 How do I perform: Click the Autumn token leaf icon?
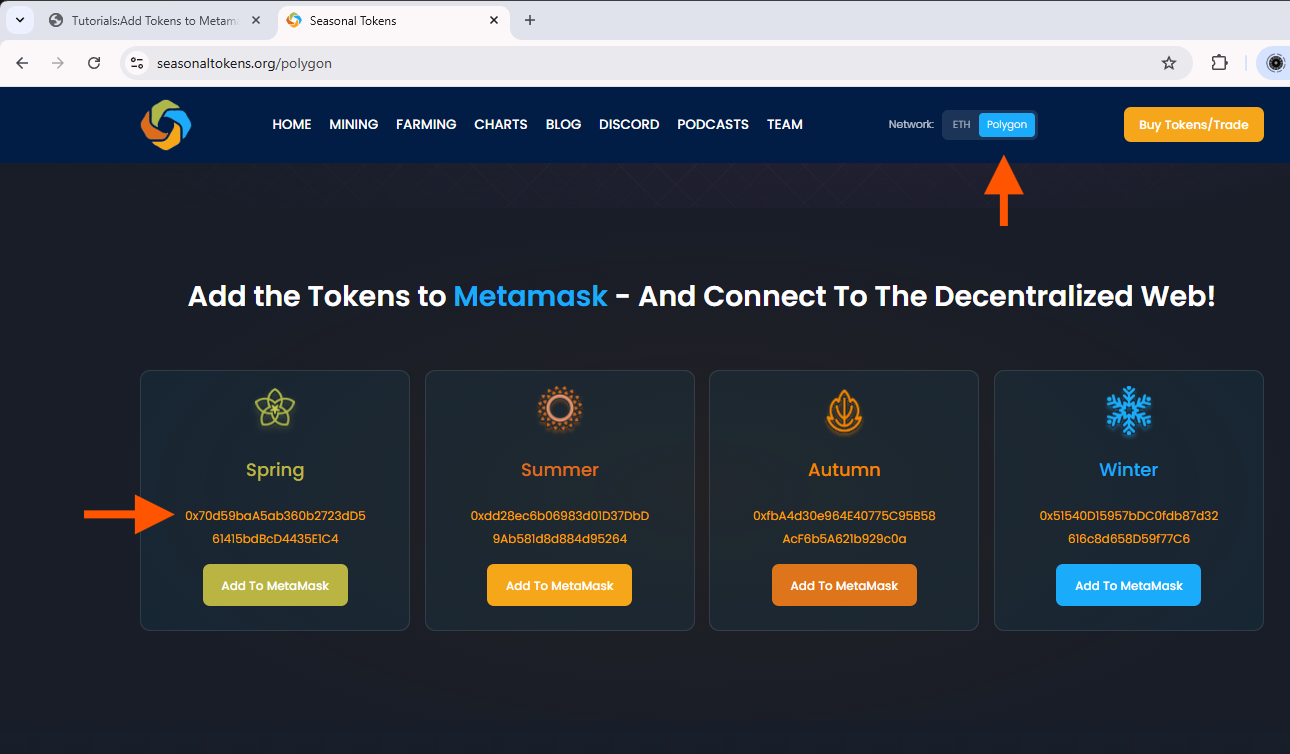pos(844,411)
